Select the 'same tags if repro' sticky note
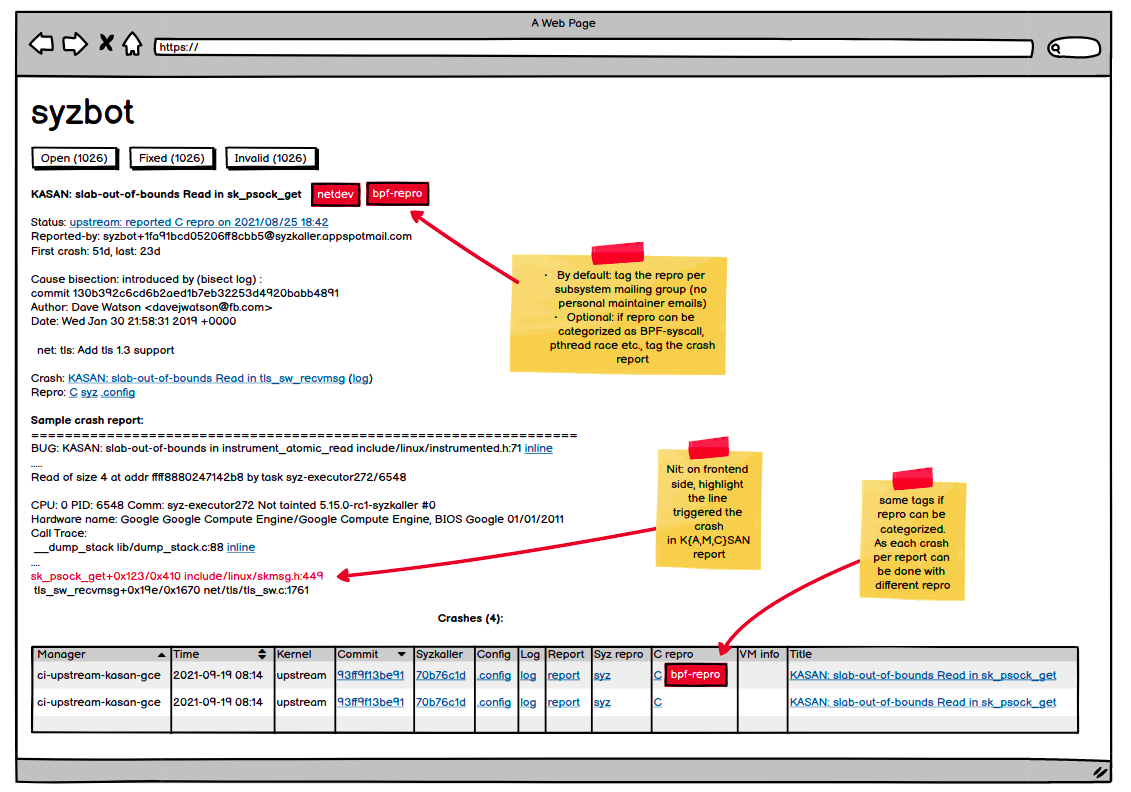 (912, 541)
